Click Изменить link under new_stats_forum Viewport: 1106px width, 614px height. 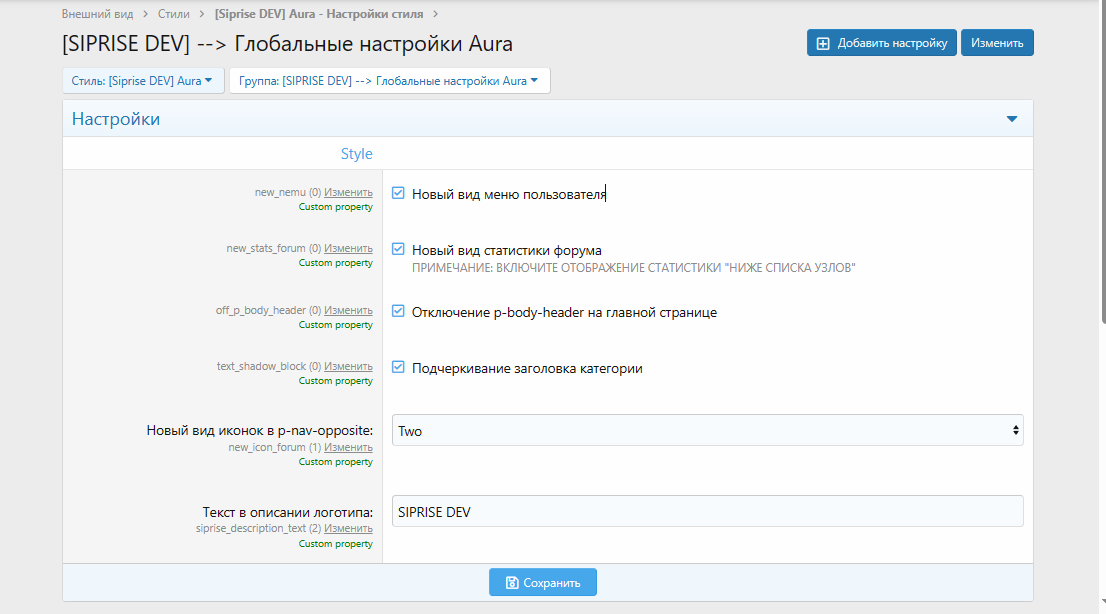pos(348,249)
